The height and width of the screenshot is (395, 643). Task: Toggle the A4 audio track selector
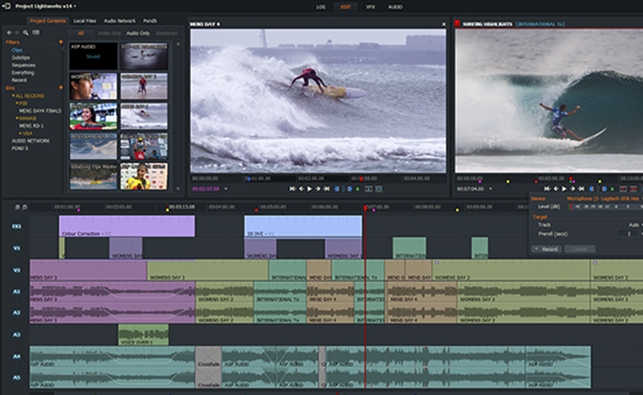pyautogui.click(x=16, y=356)
